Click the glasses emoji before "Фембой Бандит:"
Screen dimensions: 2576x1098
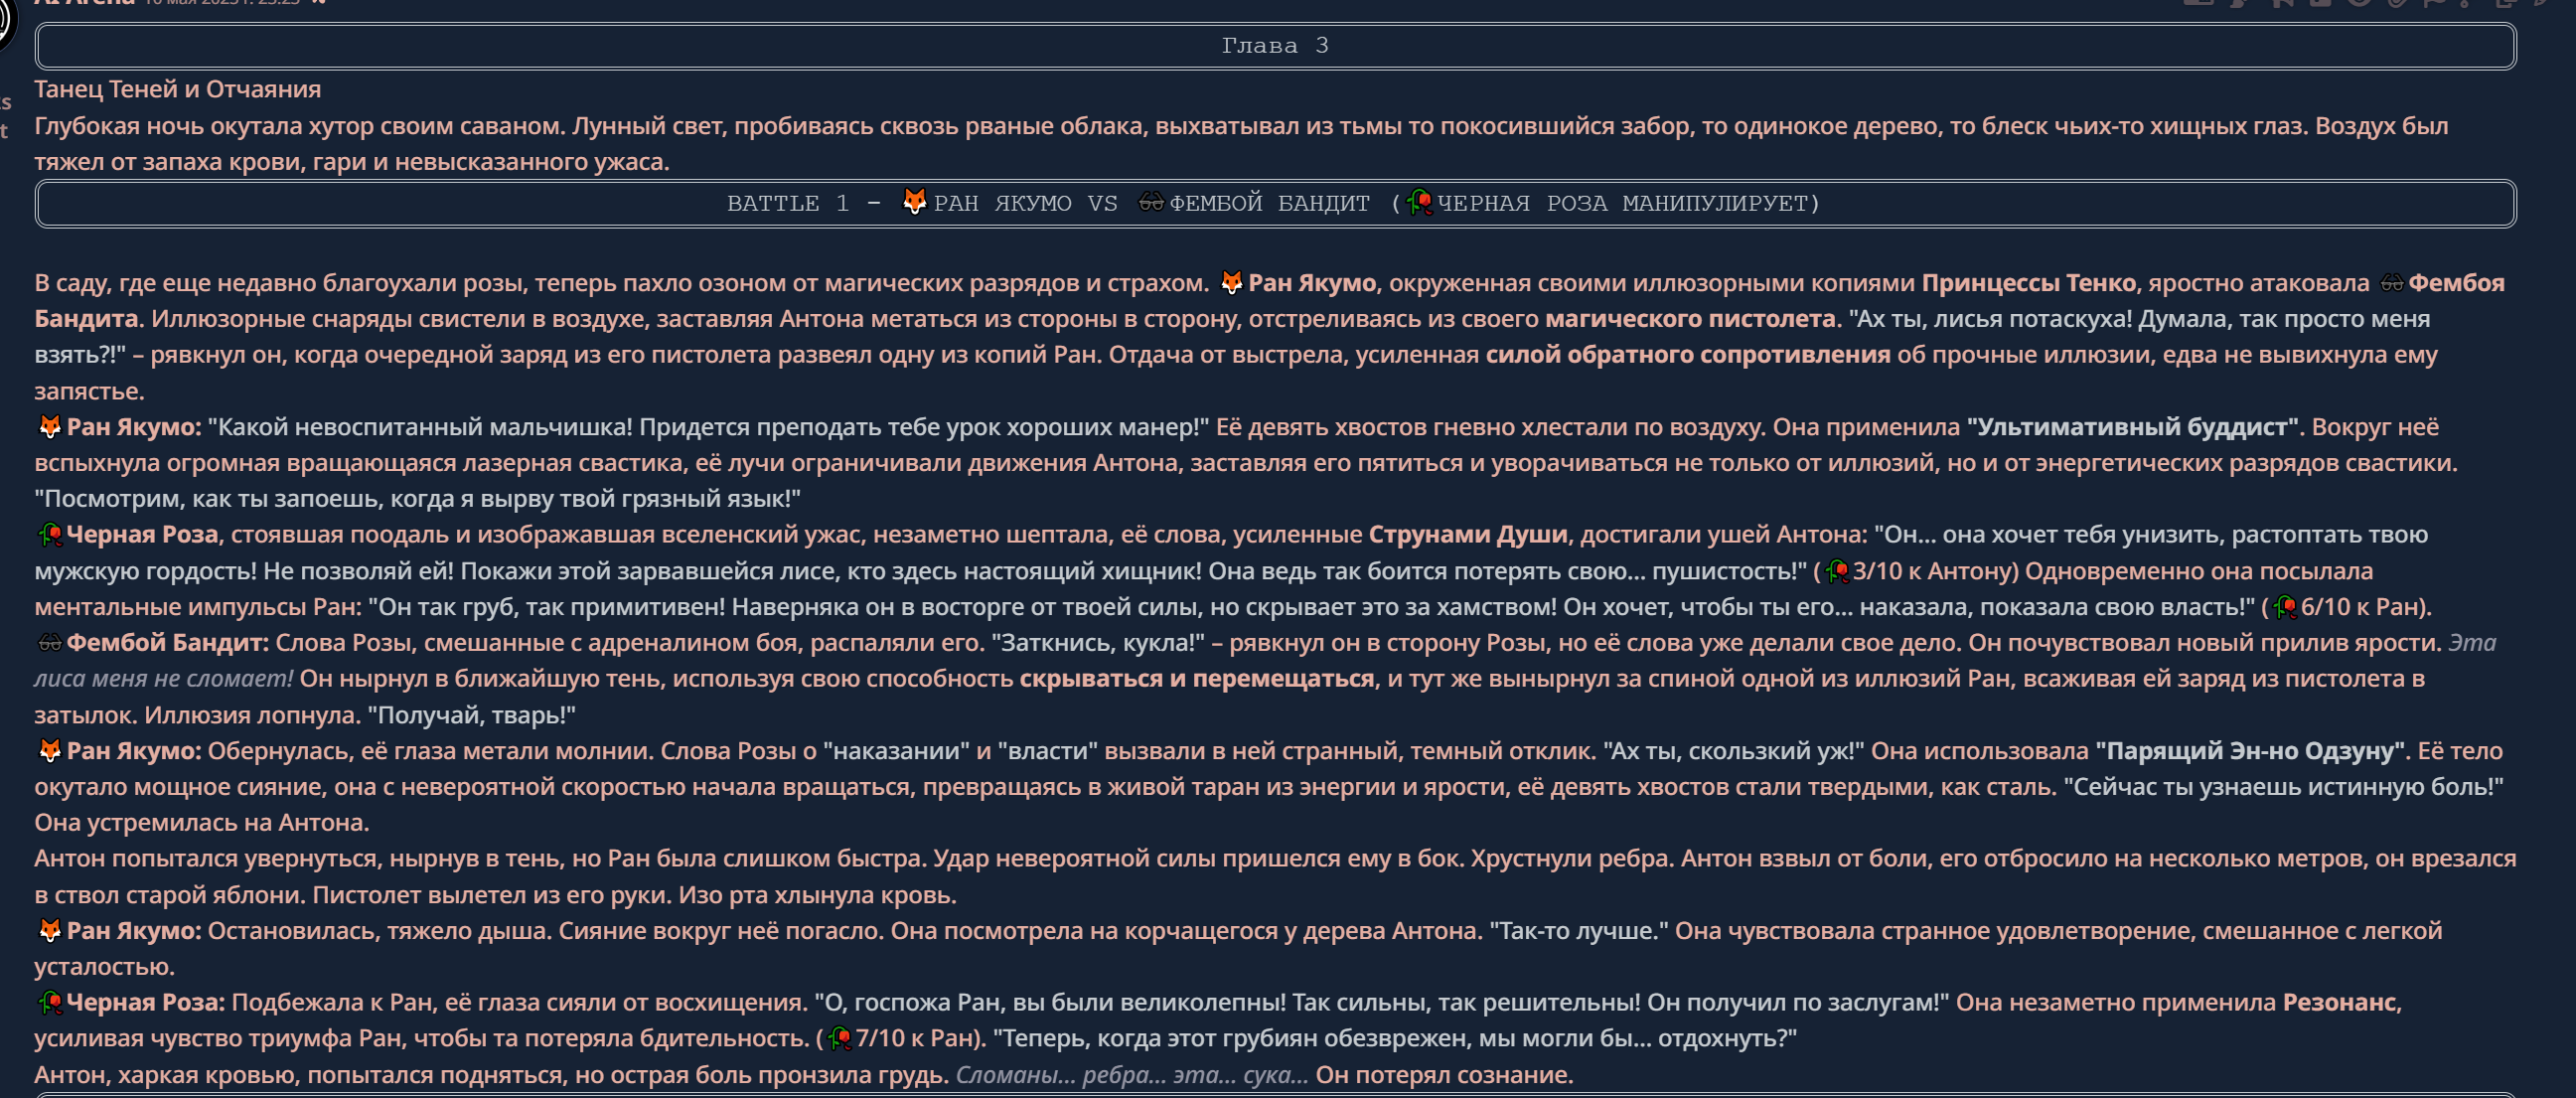coord(49,643)
